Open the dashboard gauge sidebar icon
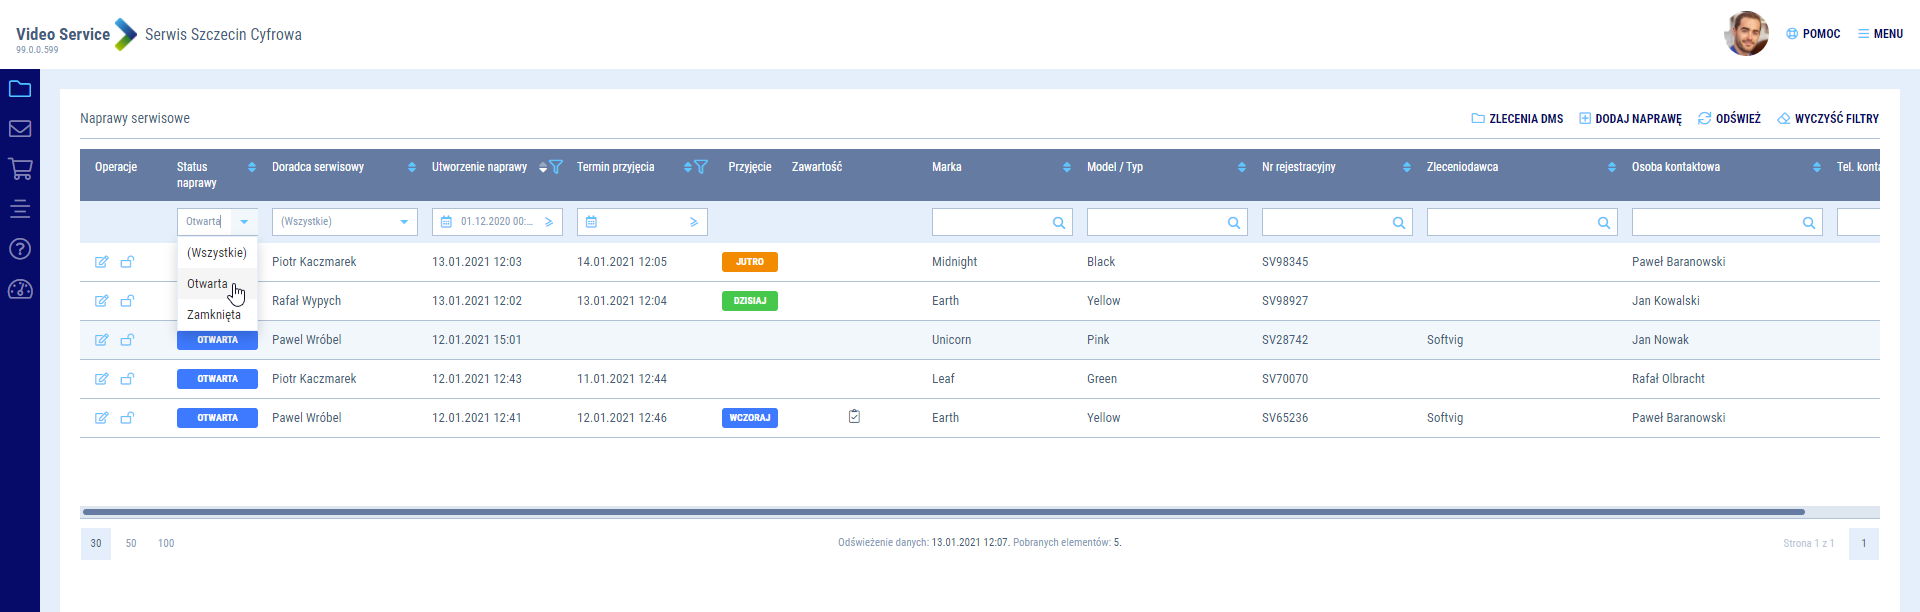Image resolution: width=1920 pixels, height=612 pixels. click(x=20, y=290)
